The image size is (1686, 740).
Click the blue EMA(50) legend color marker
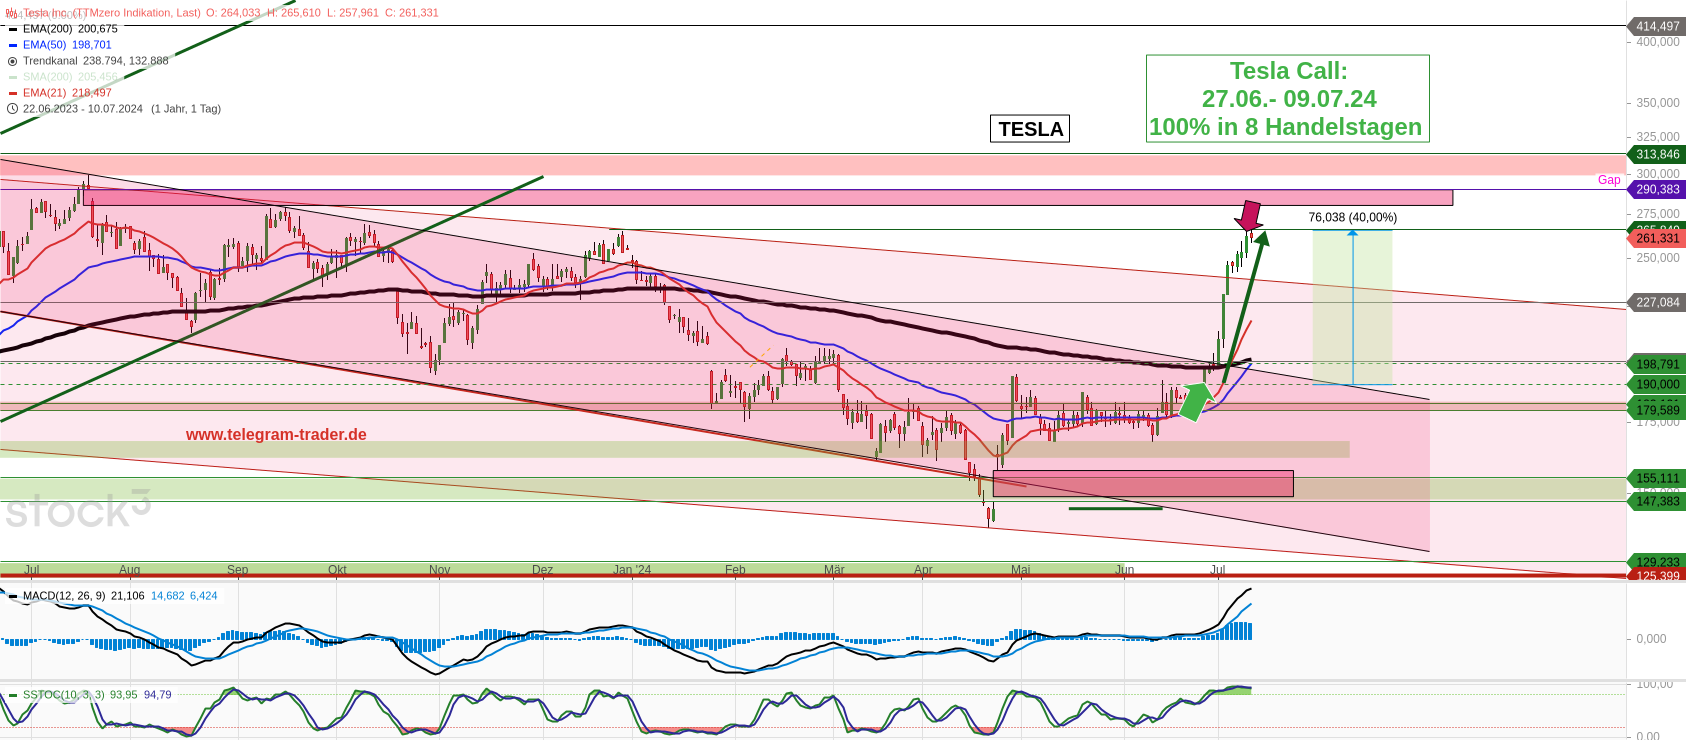13,45
